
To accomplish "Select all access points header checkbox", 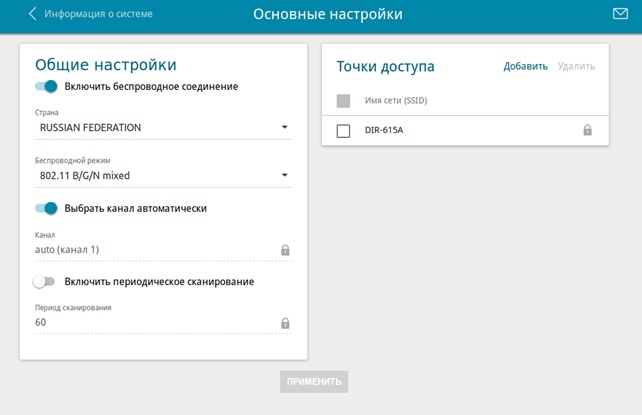I will pos(343,101).
